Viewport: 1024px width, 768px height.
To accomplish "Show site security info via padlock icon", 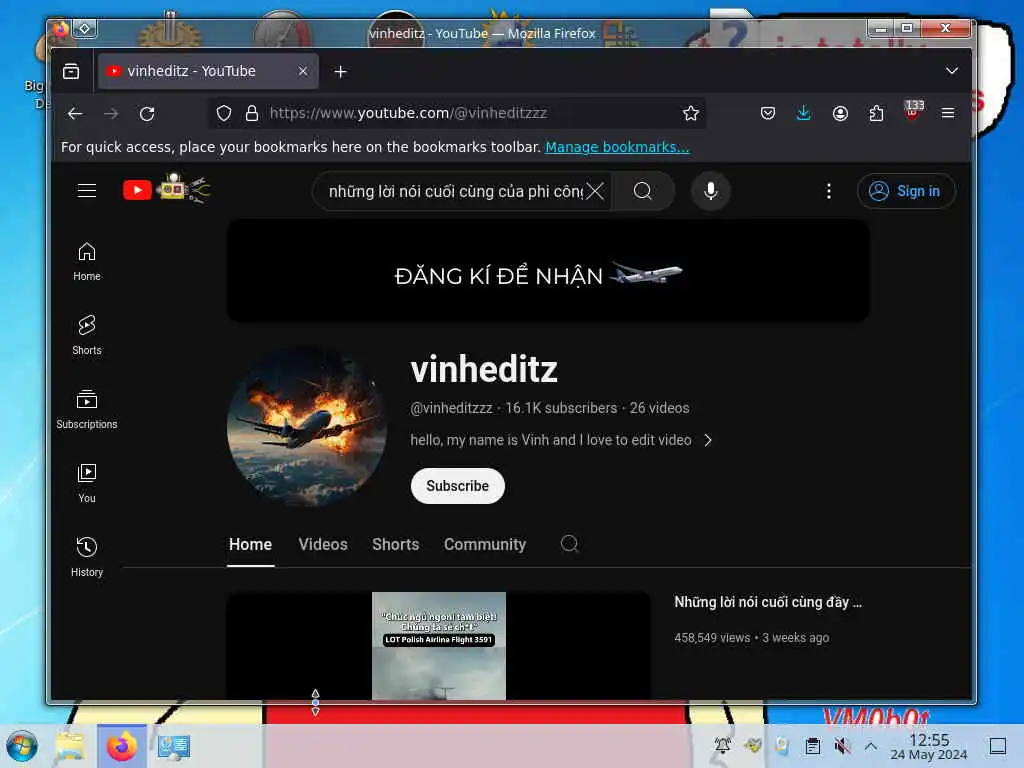I will [252, 114].
